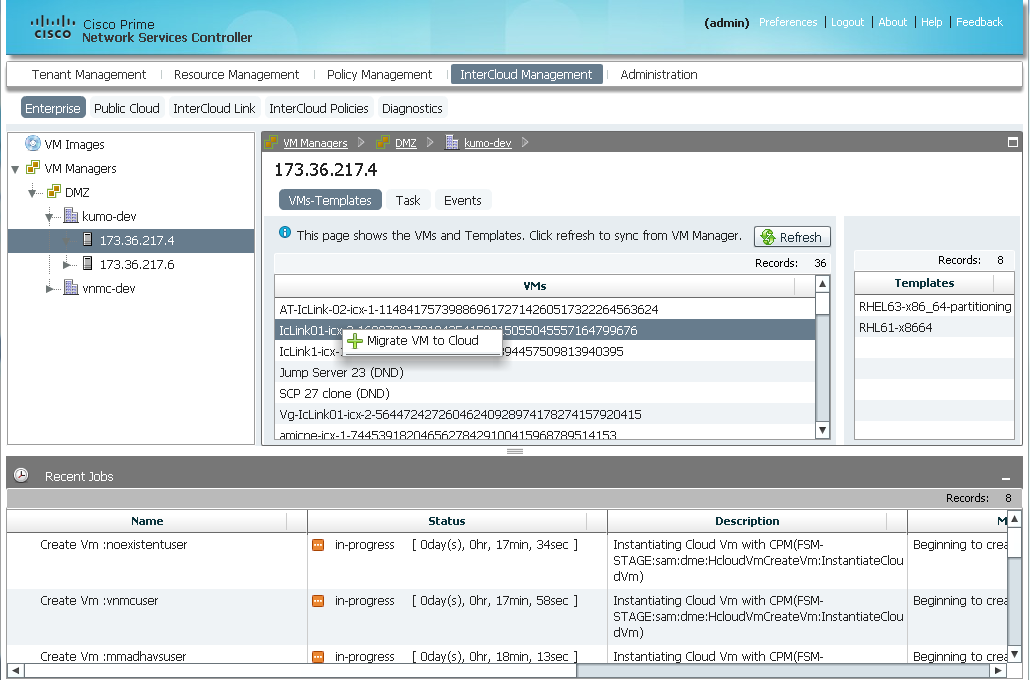The height and width of the screenshot is (680, 1030).
Task: Click the kumo-dev building icon in tree
Action: point(71,216)
